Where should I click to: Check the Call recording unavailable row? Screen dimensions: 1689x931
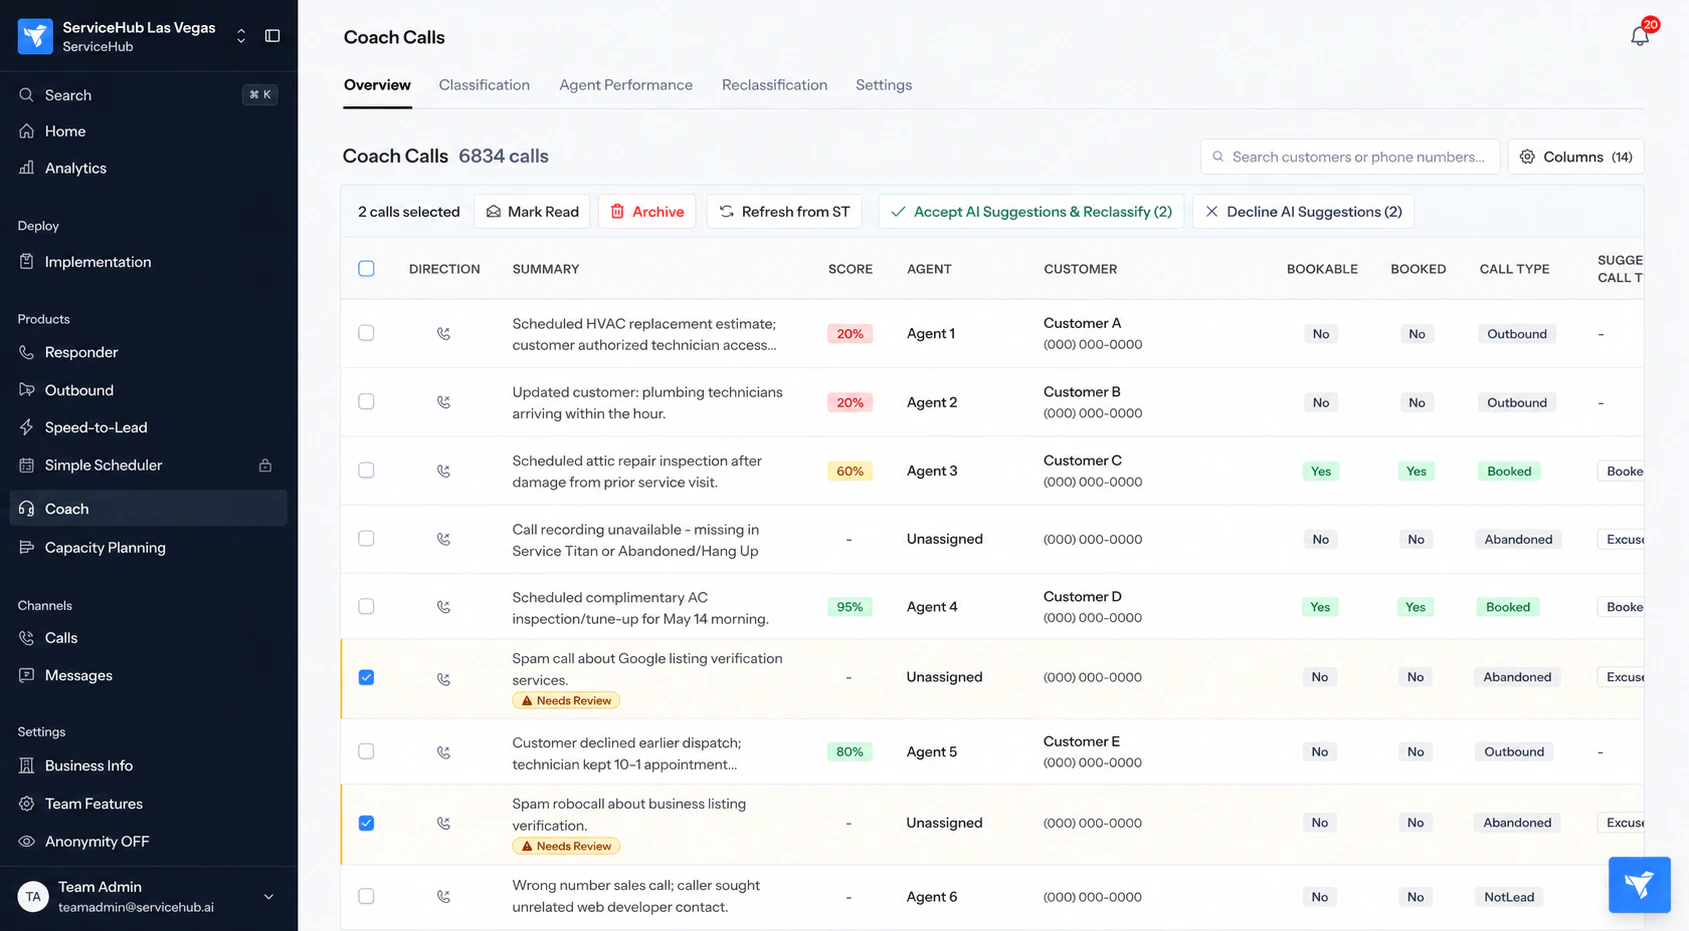pos(366,538)
